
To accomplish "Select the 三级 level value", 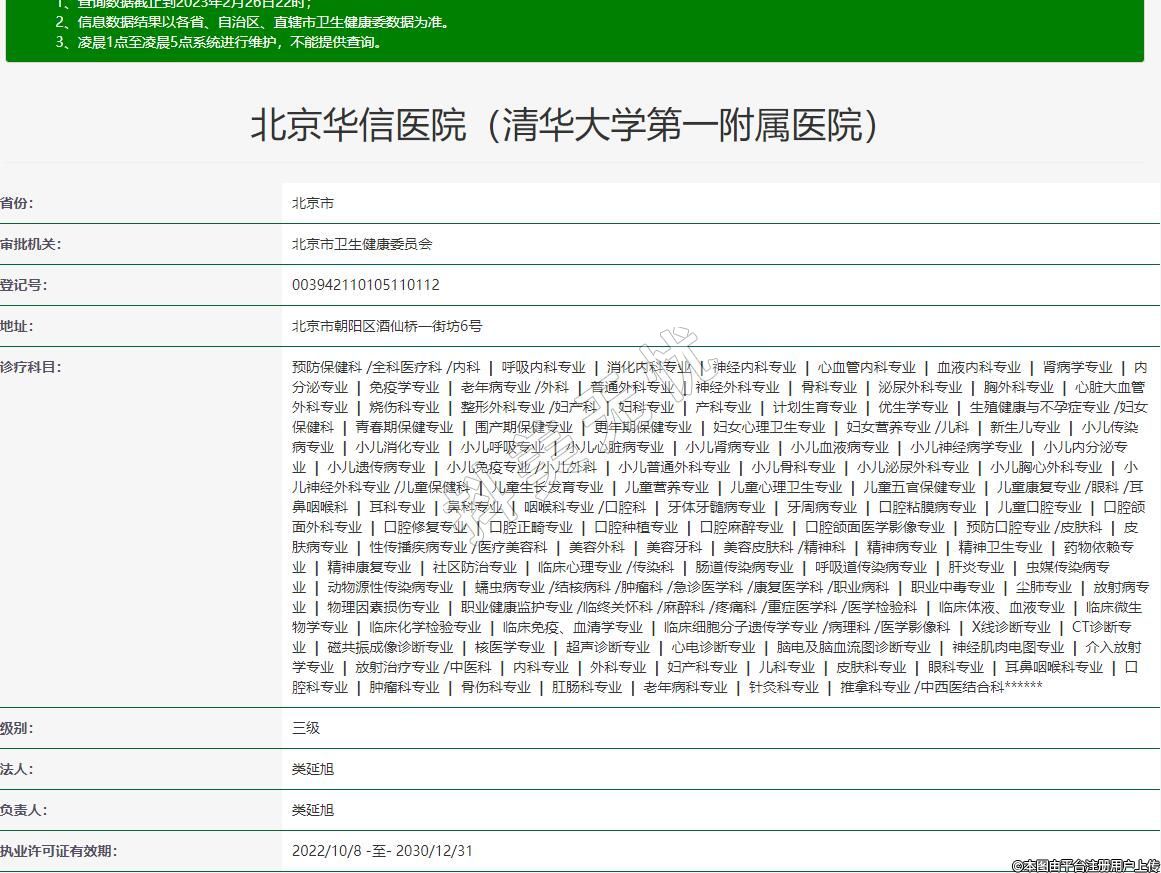I will (306, 728).
